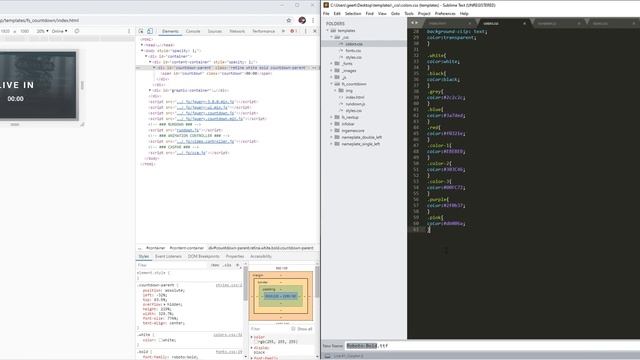Click the tab navigation arrows in Sublime
640x360 pixels.
[414, 23]
